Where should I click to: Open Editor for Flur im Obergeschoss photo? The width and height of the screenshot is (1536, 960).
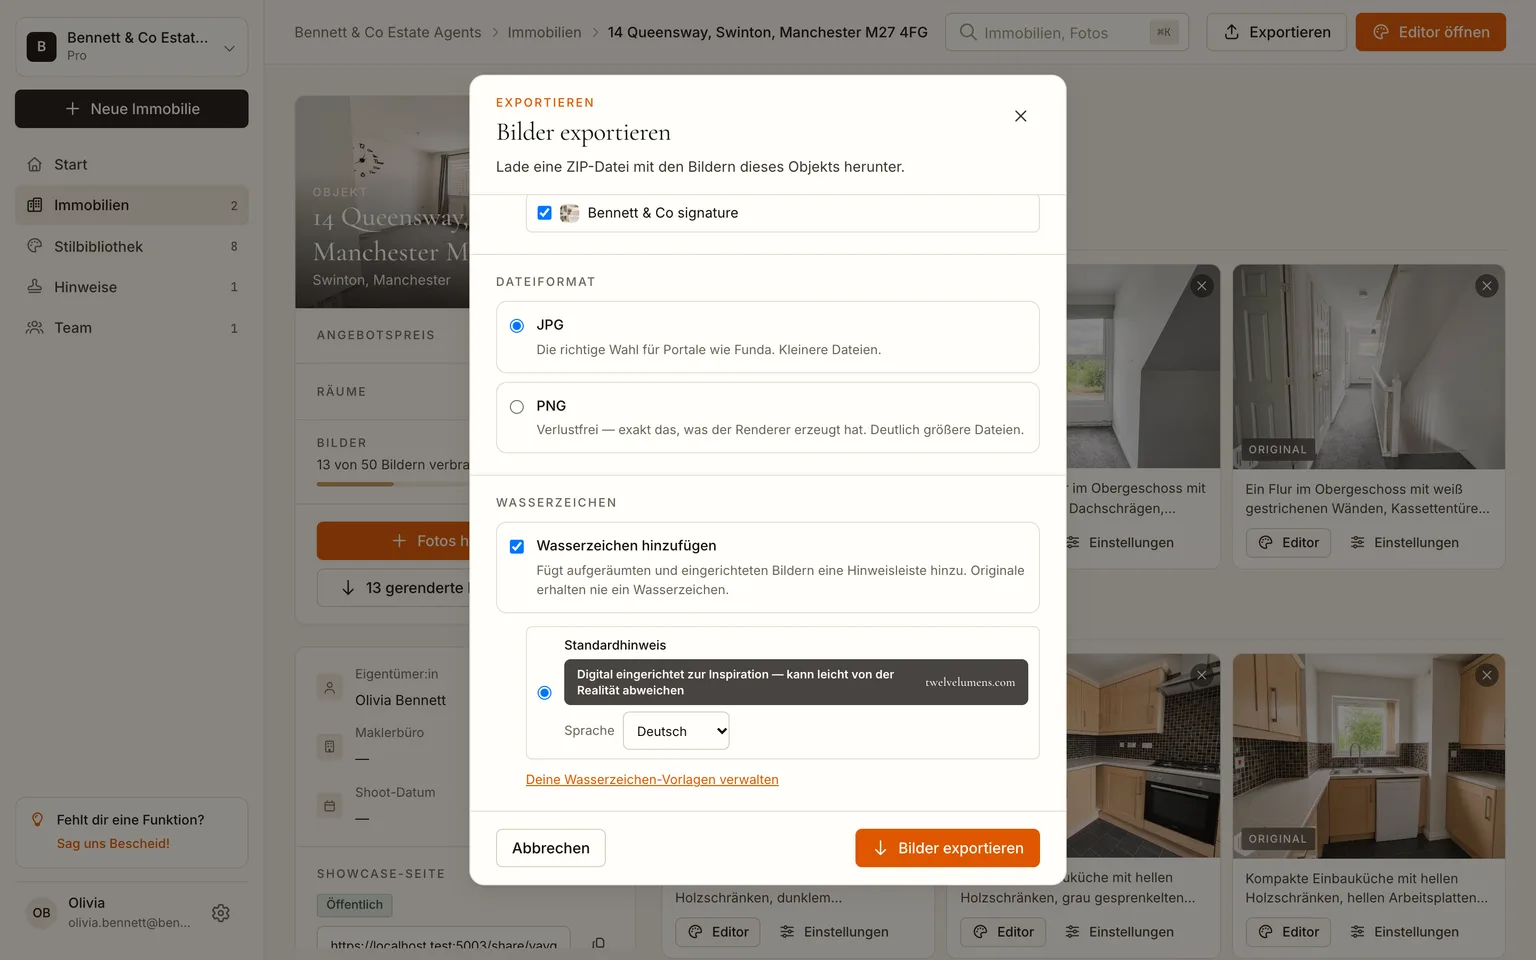[x=1288, y=543]
